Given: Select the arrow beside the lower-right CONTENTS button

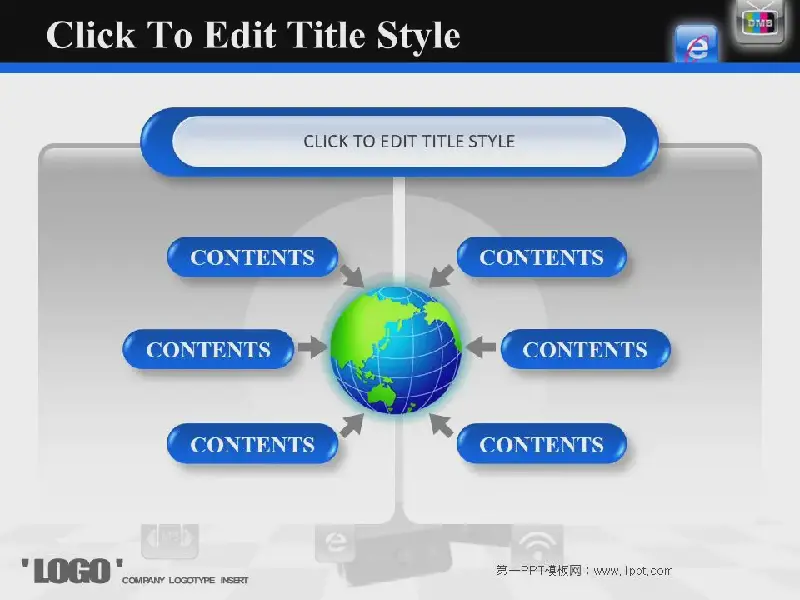Looking at the screenshot, I should pyautogui.click(x=441, y=424).
